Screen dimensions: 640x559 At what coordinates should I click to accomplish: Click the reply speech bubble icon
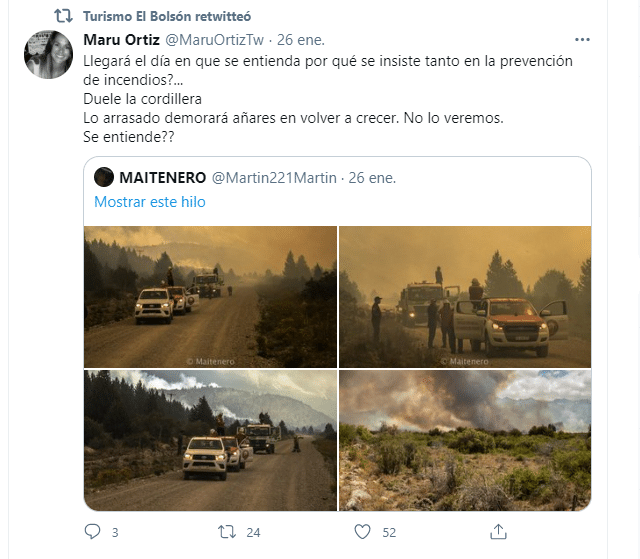[92, 532]
